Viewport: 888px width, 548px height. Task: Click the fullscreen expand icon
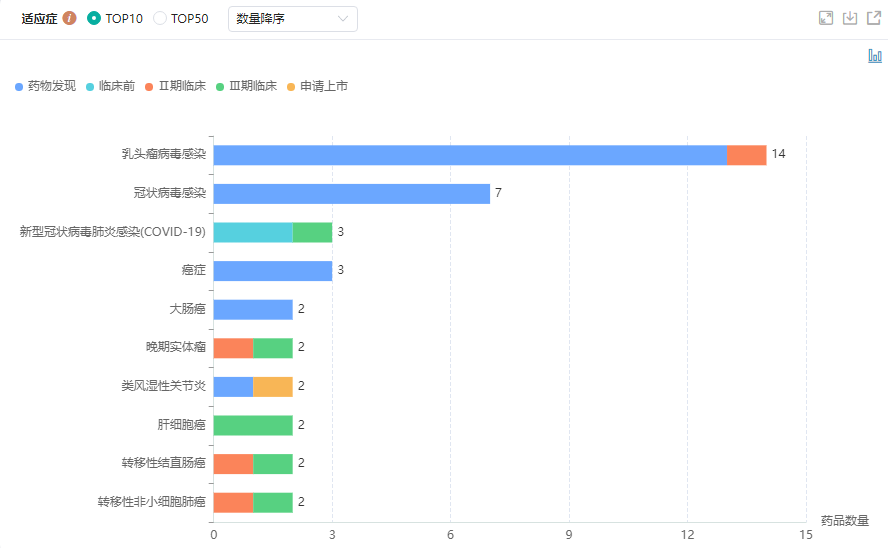pos(825,18)
